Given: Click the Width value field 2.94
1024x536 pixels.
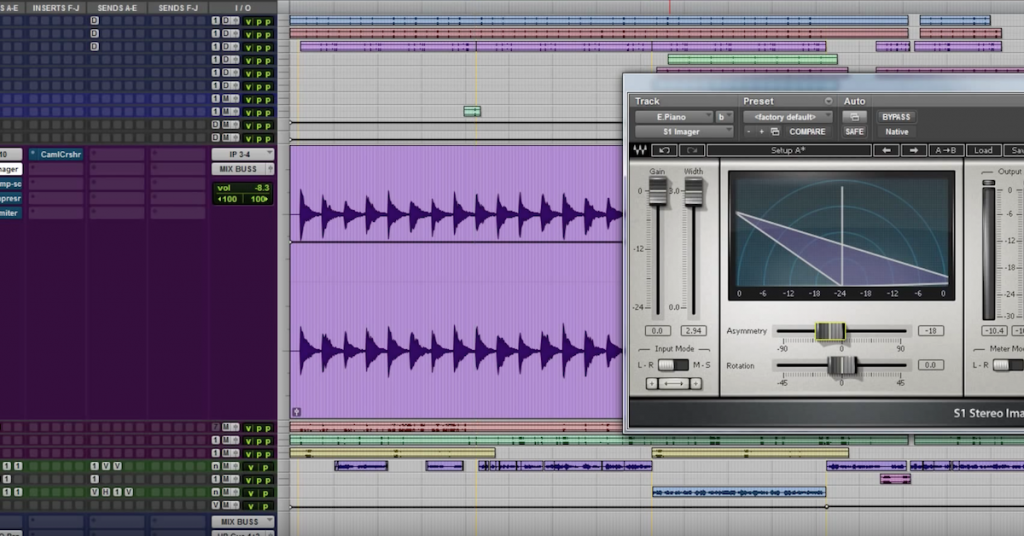Looking at the screenshot, I should pos(694,331).
